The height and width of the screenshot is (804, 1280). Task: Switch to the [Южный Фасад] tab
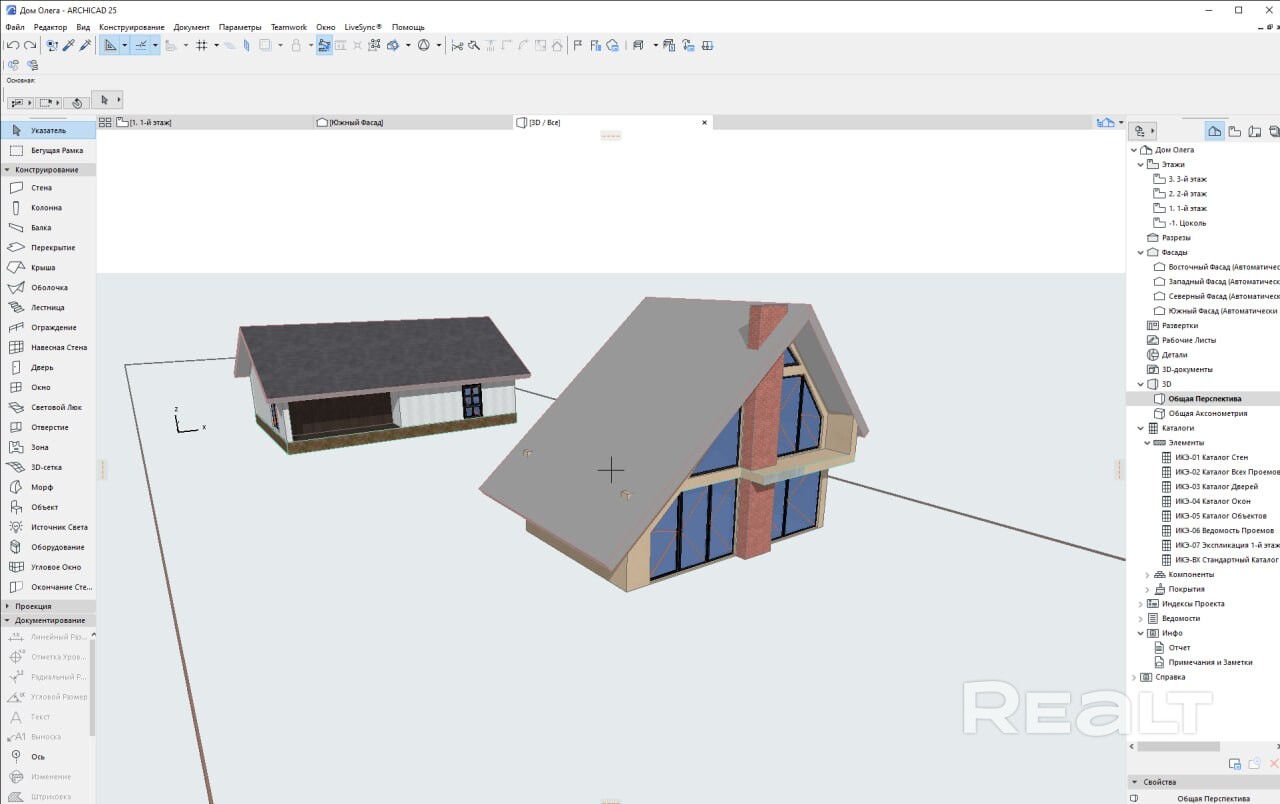pos(413,122)
